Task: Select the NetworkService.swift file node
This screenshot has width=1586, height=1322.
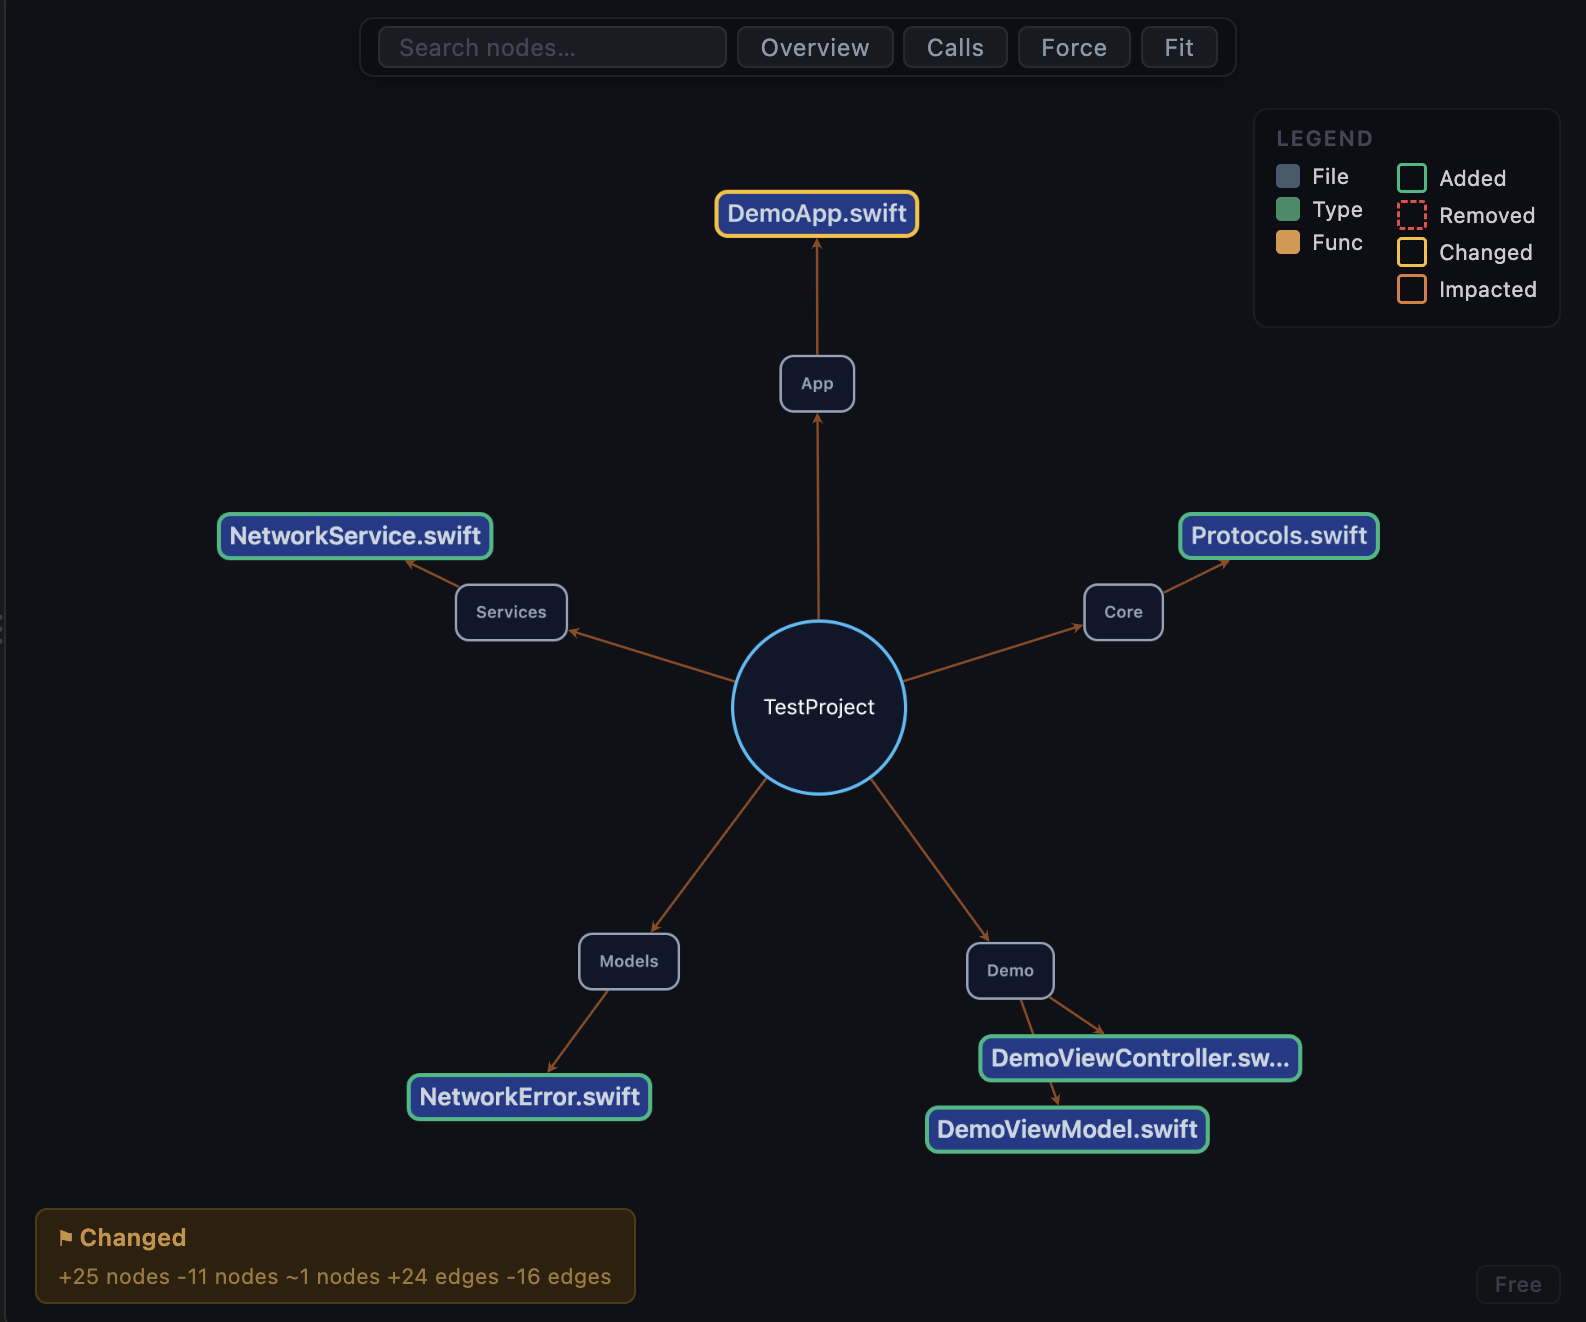Action: point(355,536)
